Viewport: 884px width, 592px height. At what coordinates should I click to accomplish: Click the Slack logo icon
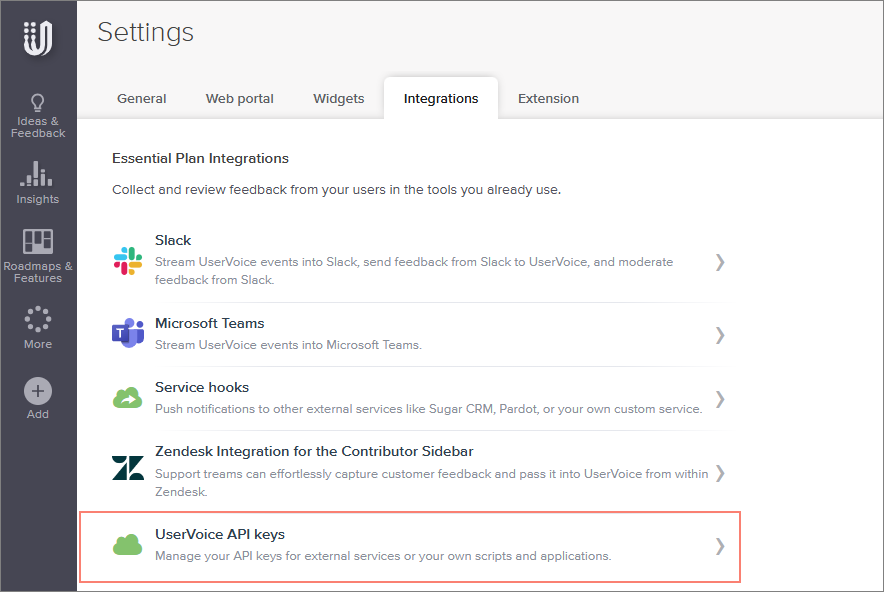pos(128,262)
